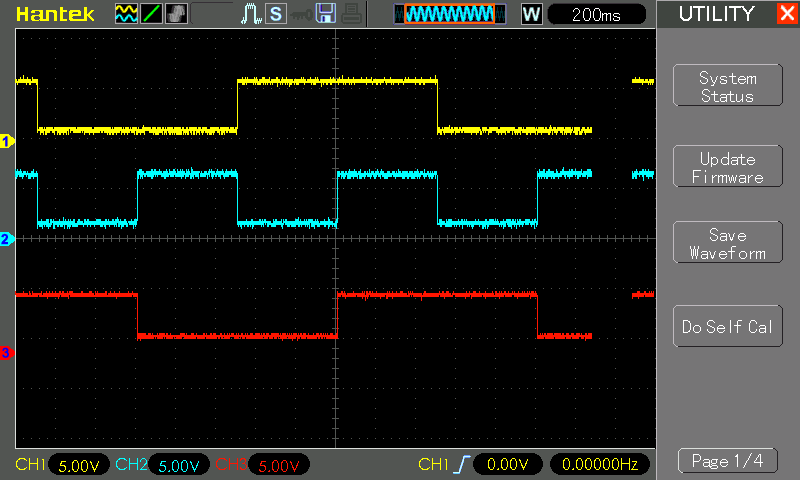Click the rising edge trigger slope icon

tap(461, 465)
